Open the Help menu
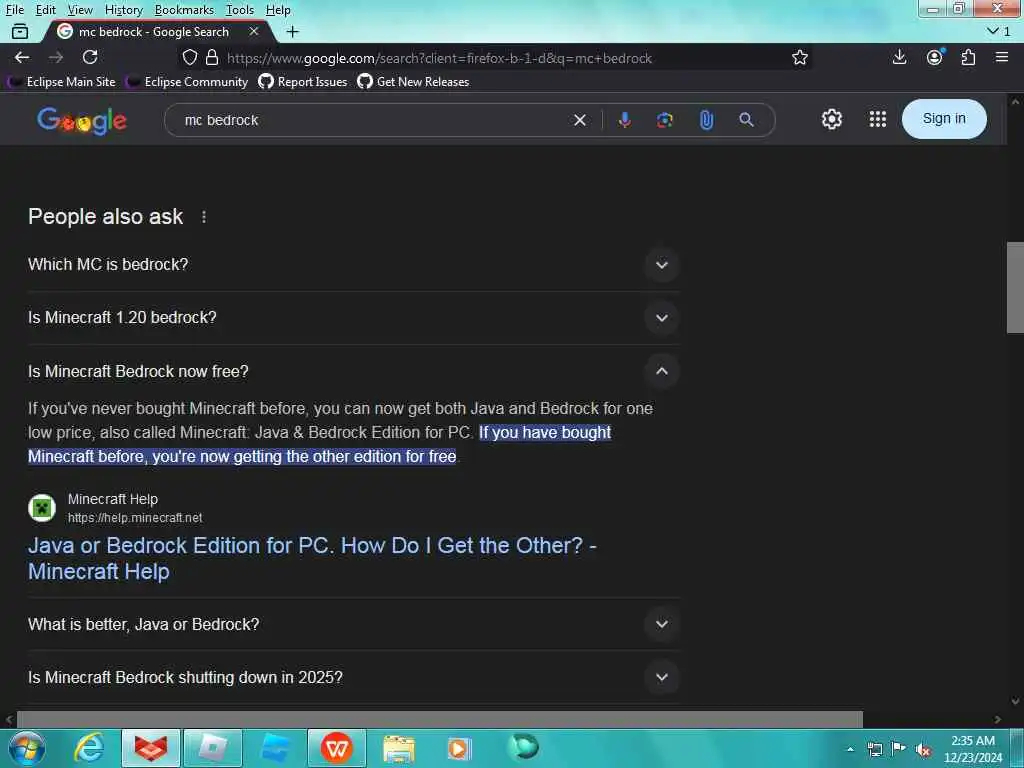 pos(278,10)
